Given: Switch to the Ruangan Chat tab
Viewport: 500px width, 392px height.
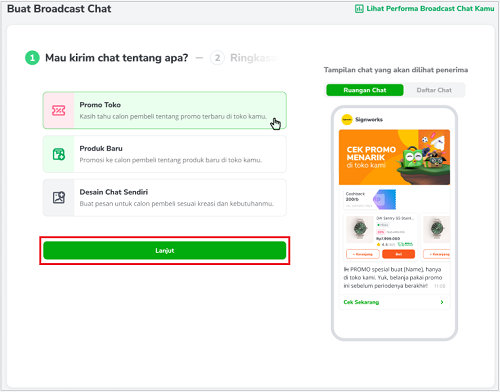Looking at the screenshot, I should 365,90.
